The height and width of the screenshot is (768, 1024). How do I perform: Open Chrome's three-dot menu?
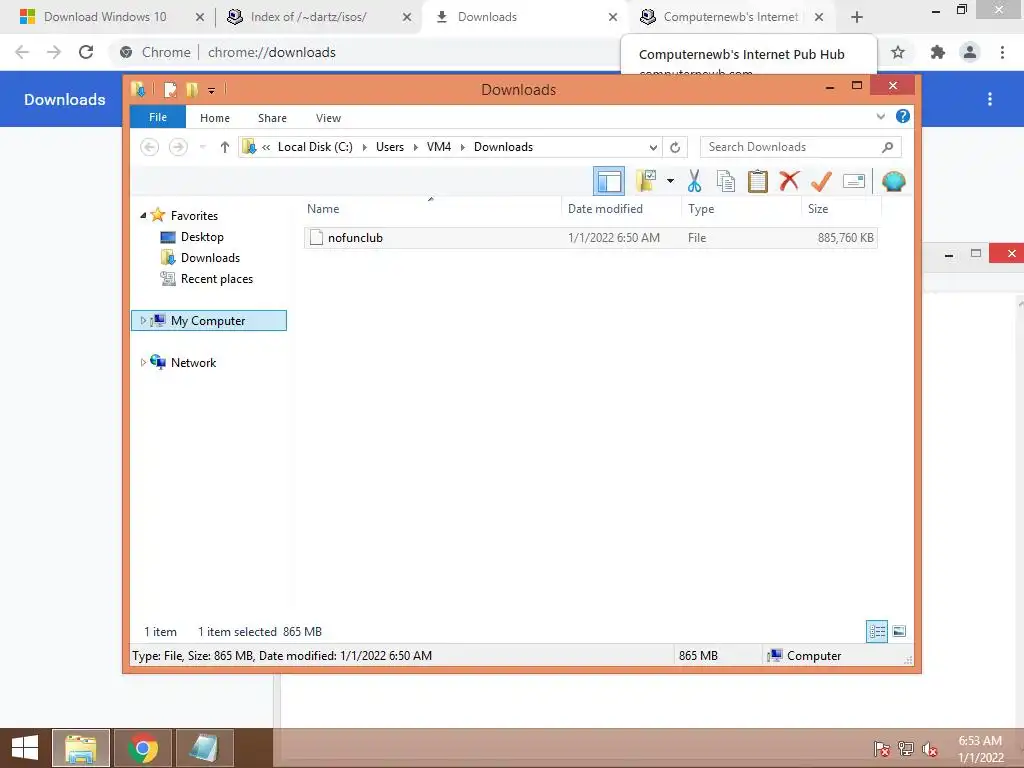click(1002, 52)
